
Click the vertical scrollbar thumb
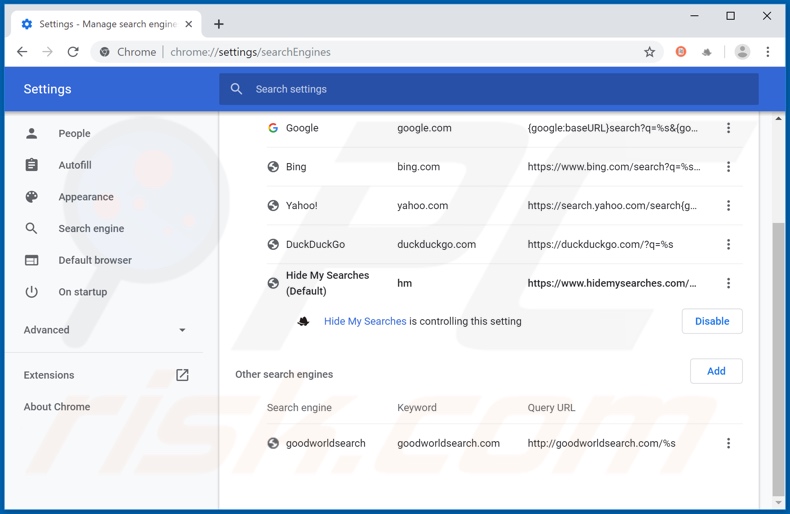pyautogui.click(x=778, y=358)
